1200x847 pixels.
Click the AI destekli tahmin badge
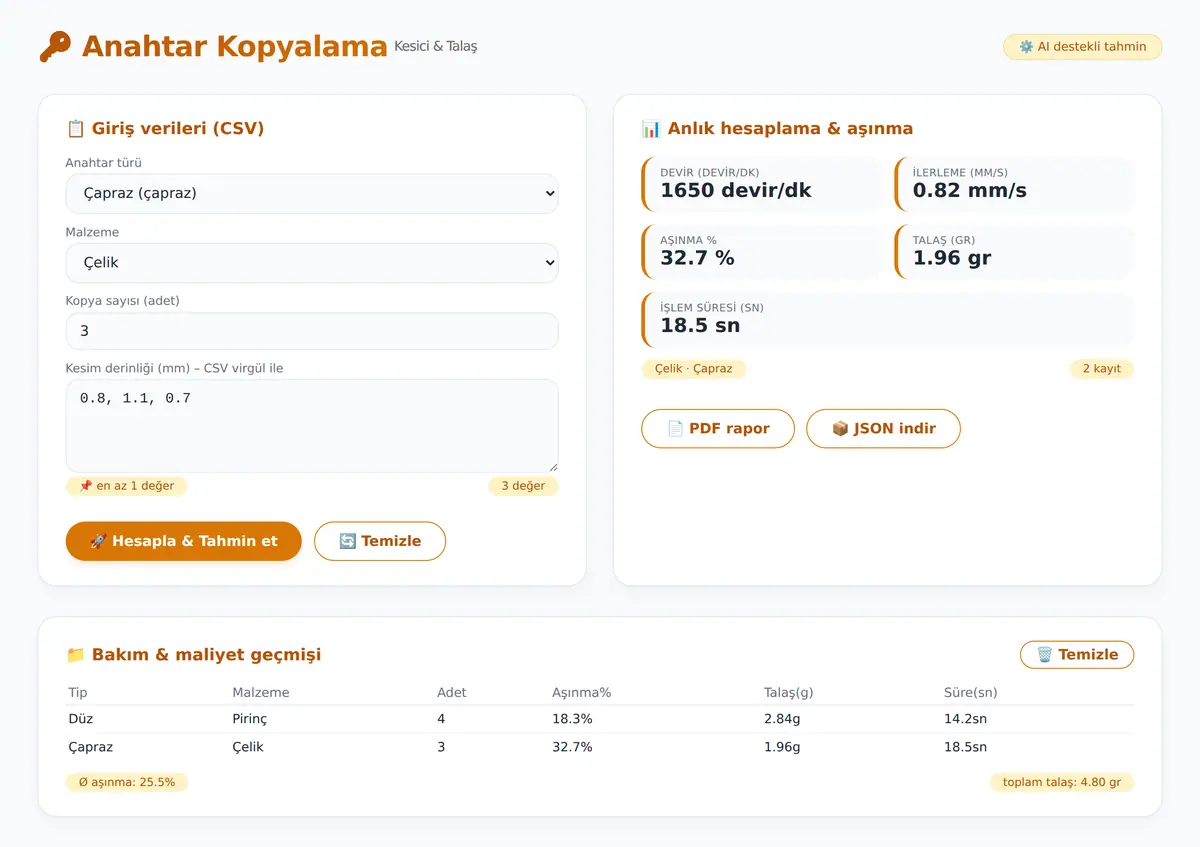coord(1083,47)
